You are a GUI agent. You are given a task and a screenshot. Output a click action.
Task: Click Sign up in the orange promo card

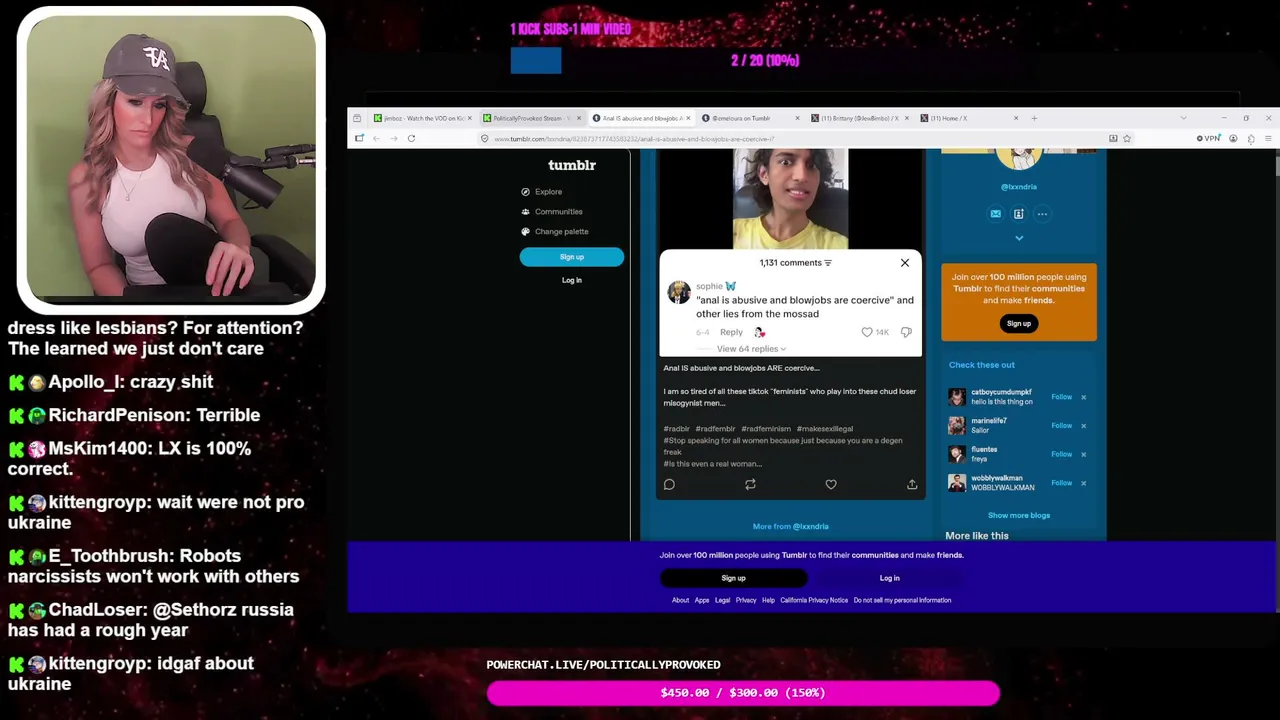[x=1019, y=324]
